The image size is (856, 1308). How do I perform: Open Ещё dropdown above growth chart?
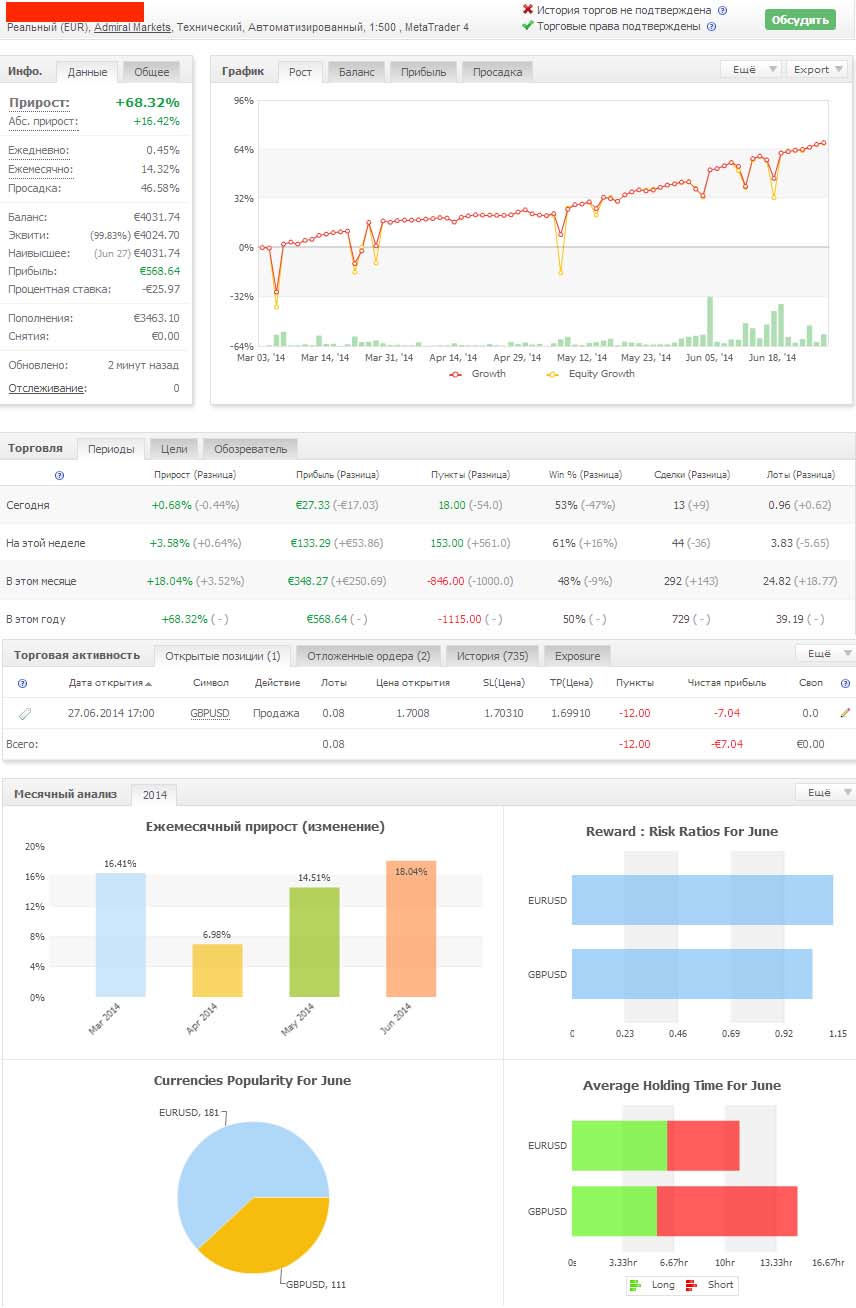[750, 69]
